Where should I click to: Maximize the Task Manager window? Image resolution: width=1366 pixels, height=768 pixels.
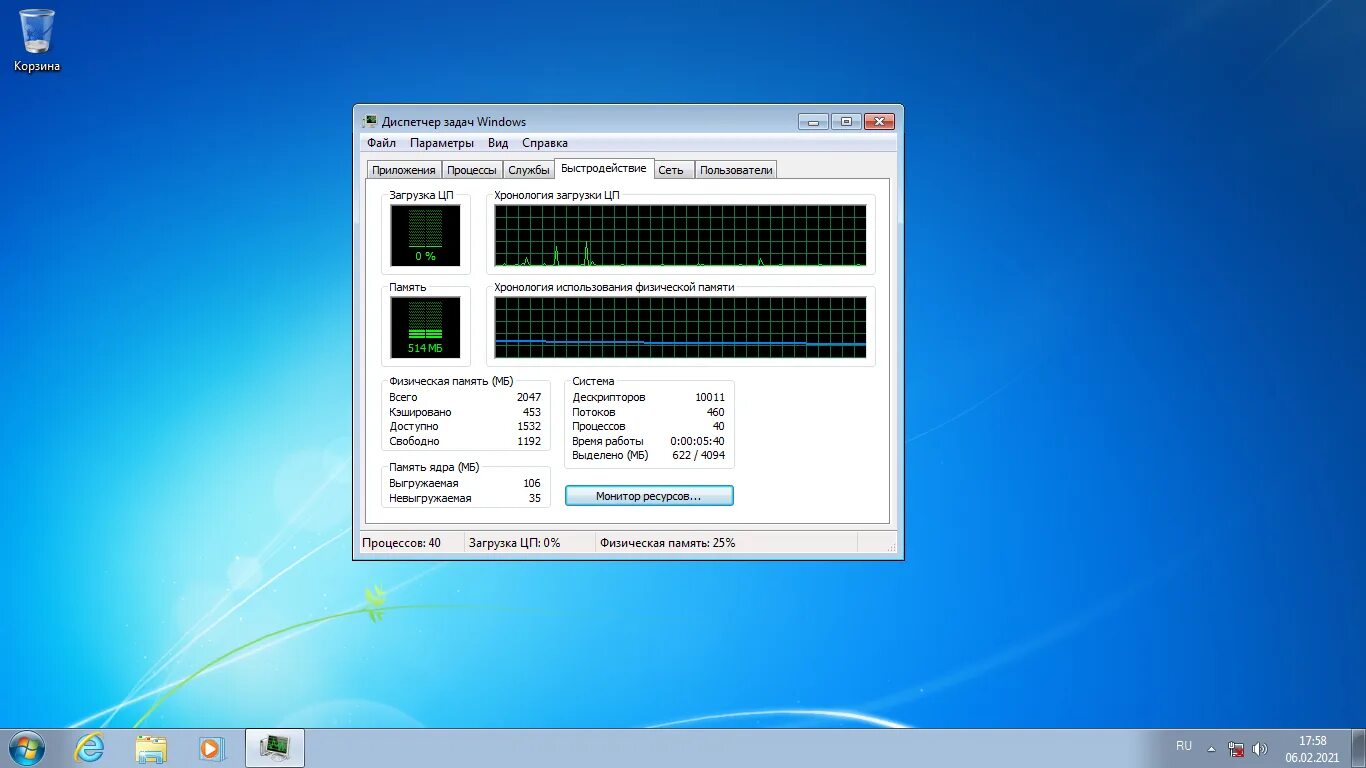point(846,122)
